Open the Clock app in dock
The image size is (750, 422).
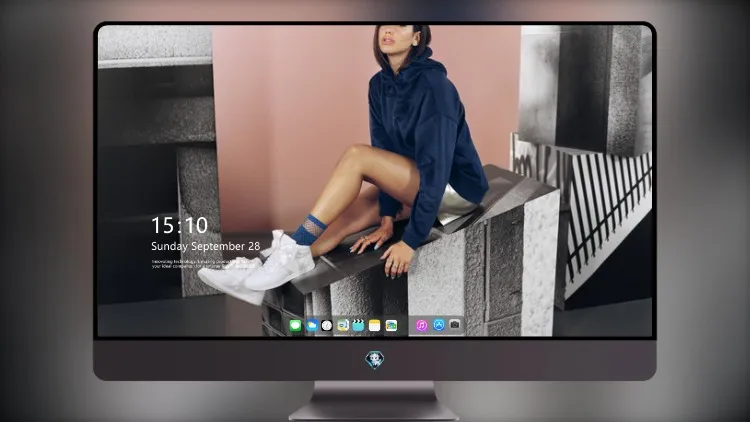pos(327,326)
